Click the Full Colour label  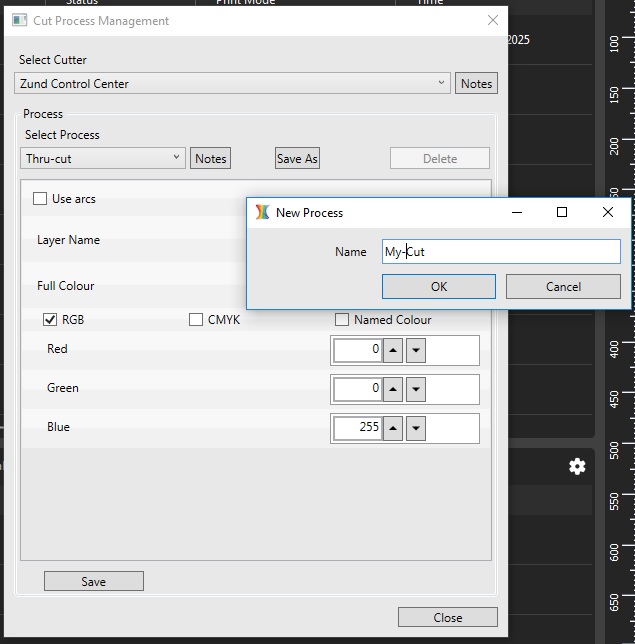tap(66, 286)
